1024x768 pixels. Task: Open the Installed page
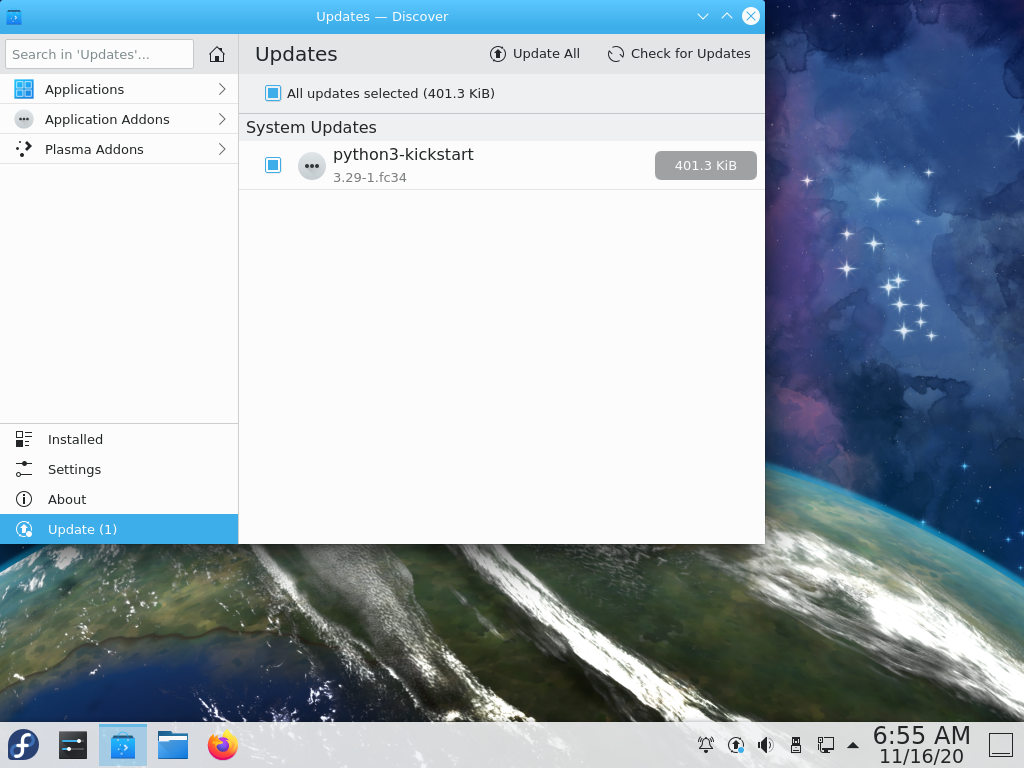(x=119, y=440)
